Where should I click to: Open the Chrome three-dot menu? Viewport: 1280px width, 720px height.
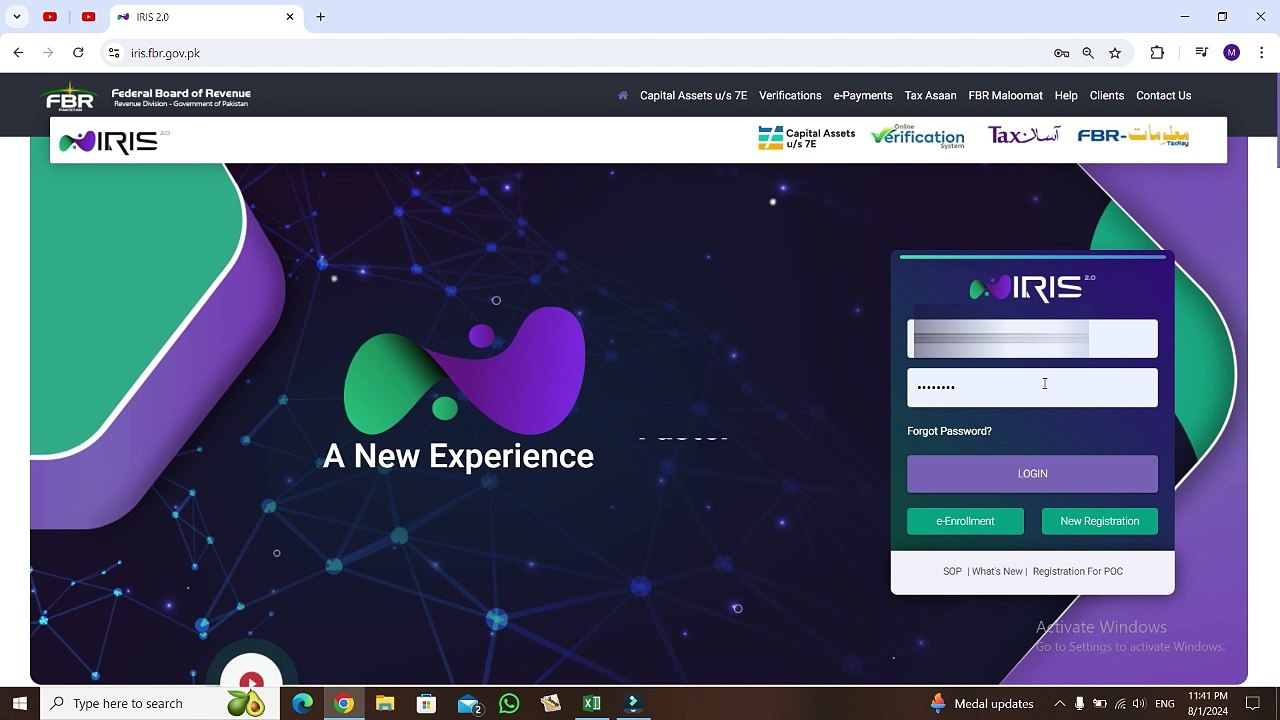[x=1262, y=53]
